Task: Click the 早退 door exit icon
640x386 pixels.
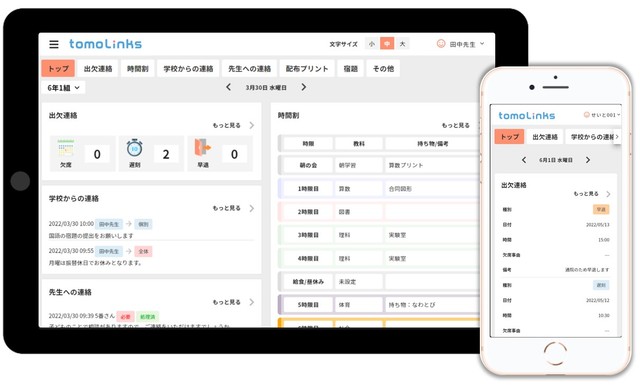Action: (x=203, y=148)
